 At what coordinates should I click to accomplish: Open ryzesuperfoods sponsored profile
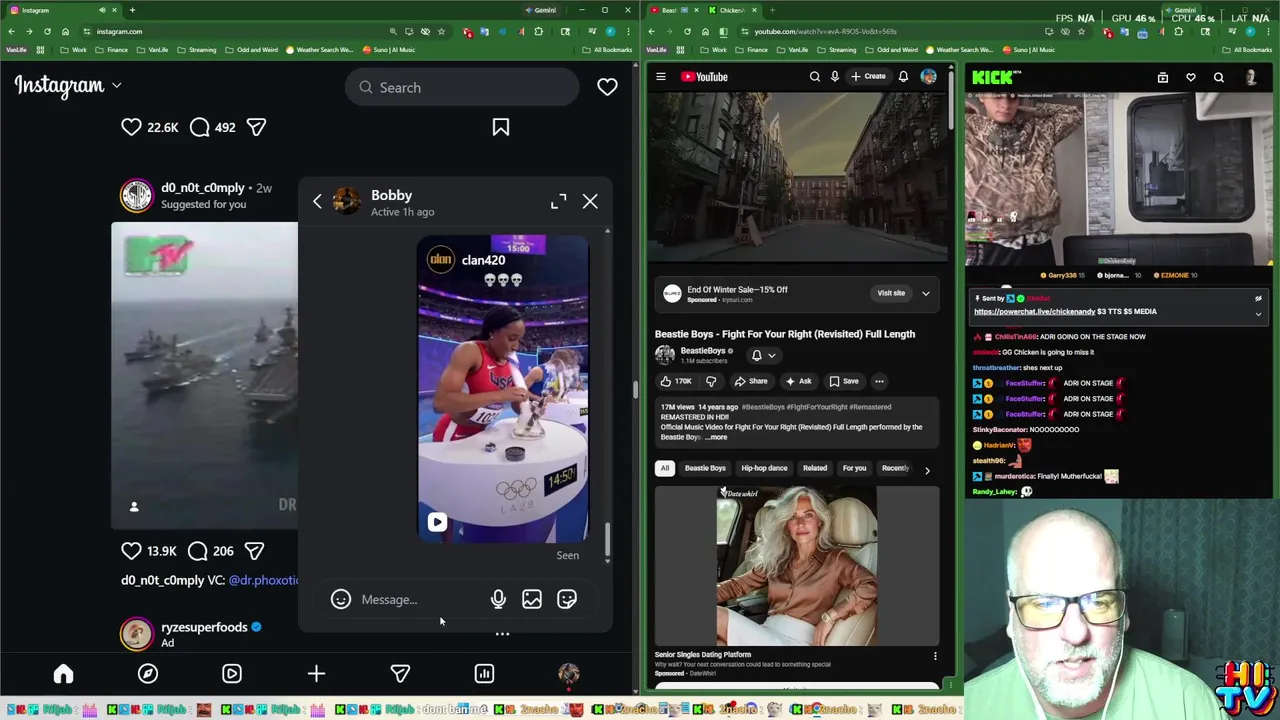[204, 627]
